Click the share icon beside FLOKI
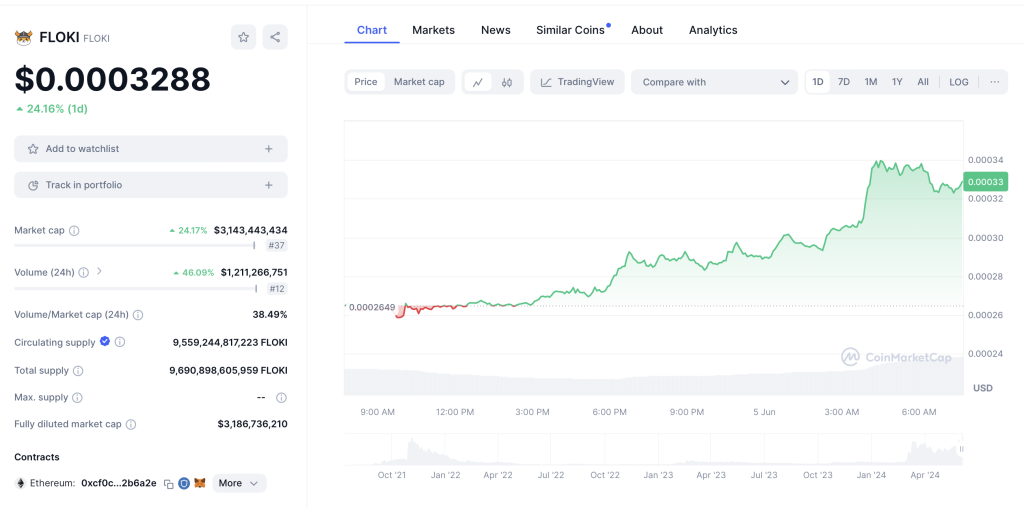The width and height of the screenshot is (1024, 508). click(x=275, y=37)
